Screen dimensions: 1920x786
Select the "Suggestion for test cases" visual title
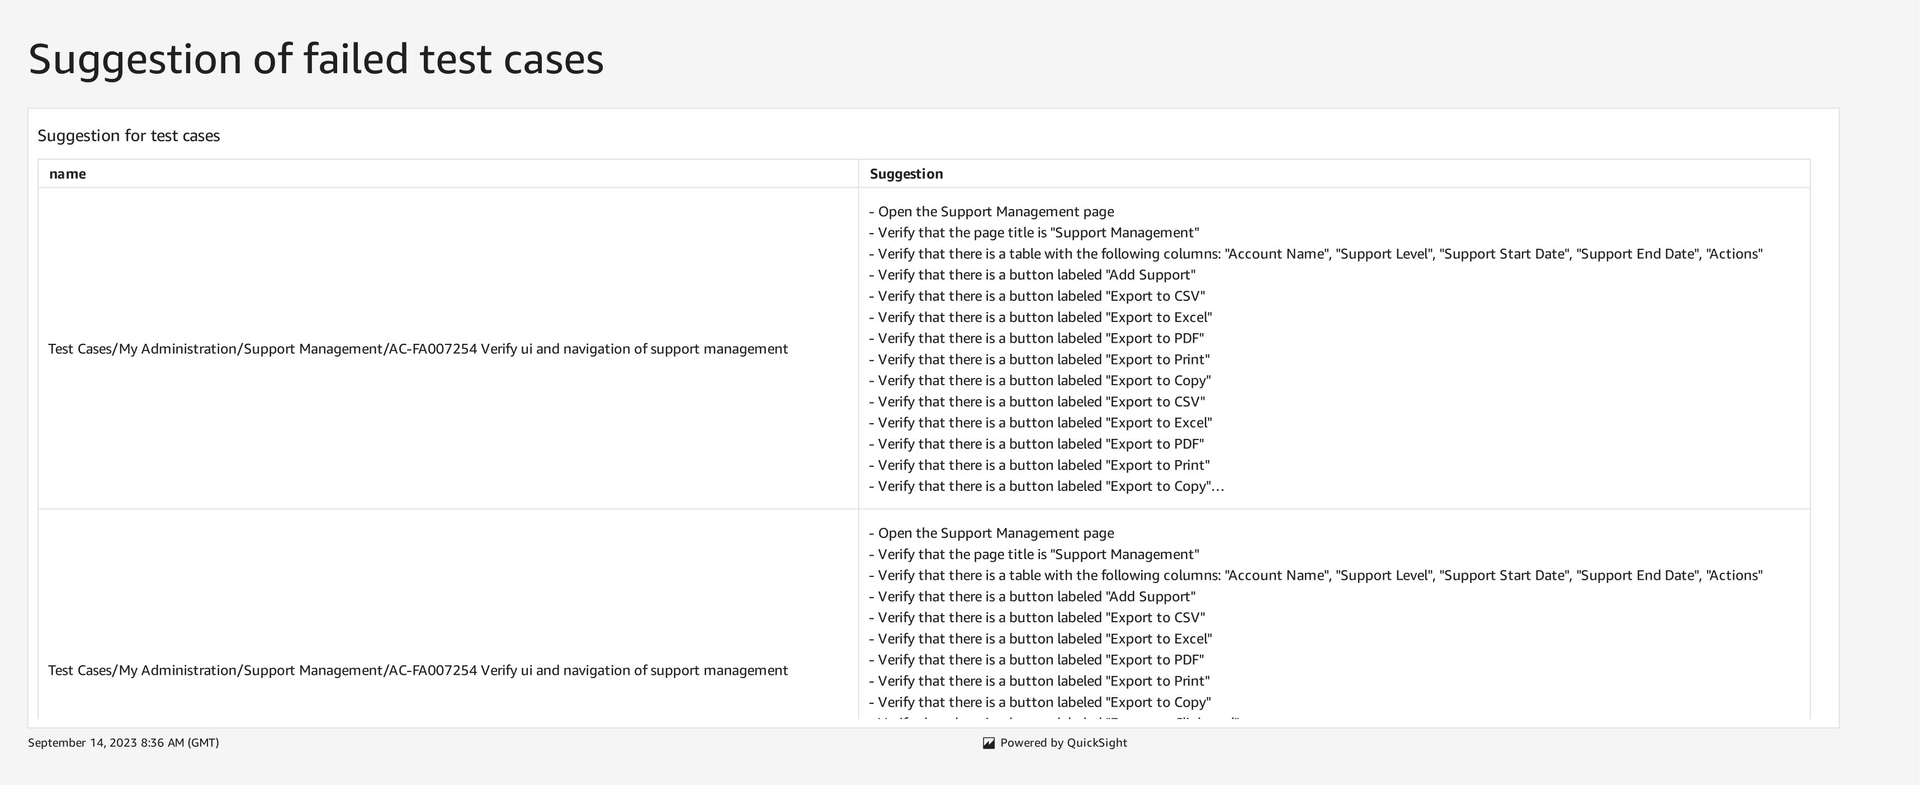point(129,136)
